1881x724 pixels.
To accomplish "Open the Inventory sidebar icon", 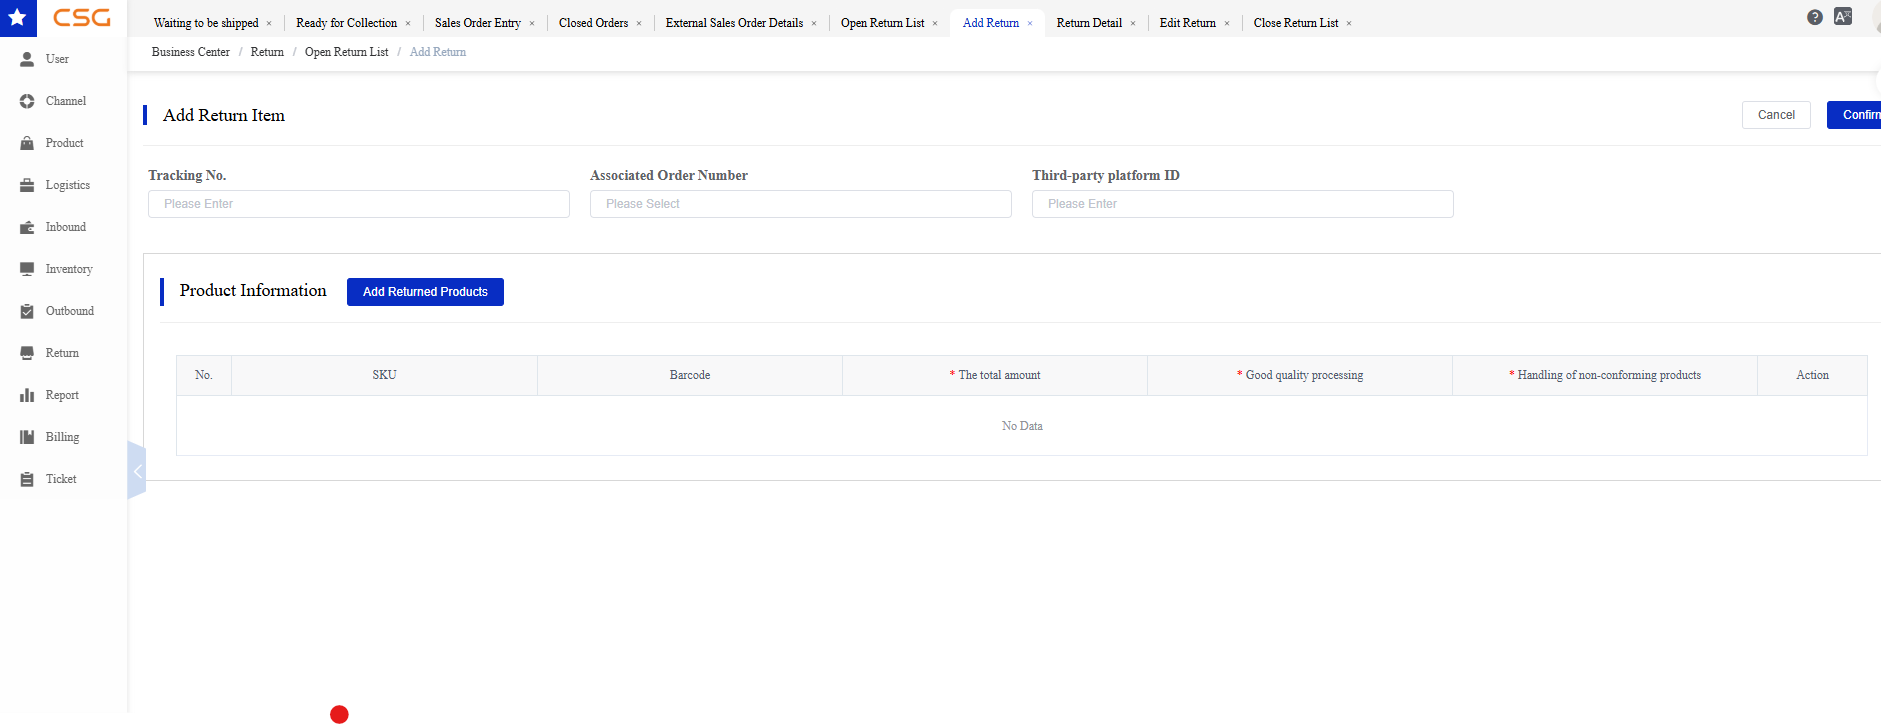I will click(x=27, y=269).
